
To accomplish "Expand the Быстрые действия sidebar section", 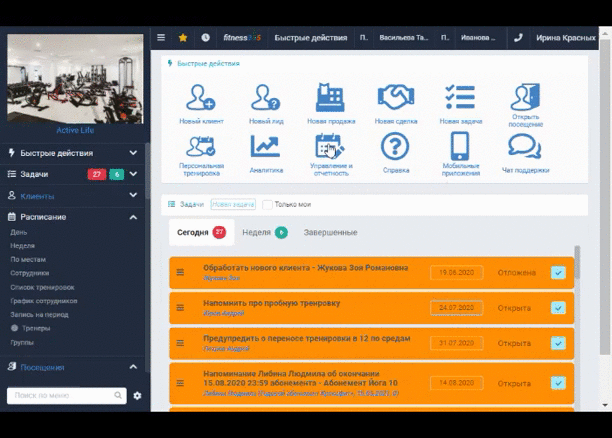I will coord(73,153).
